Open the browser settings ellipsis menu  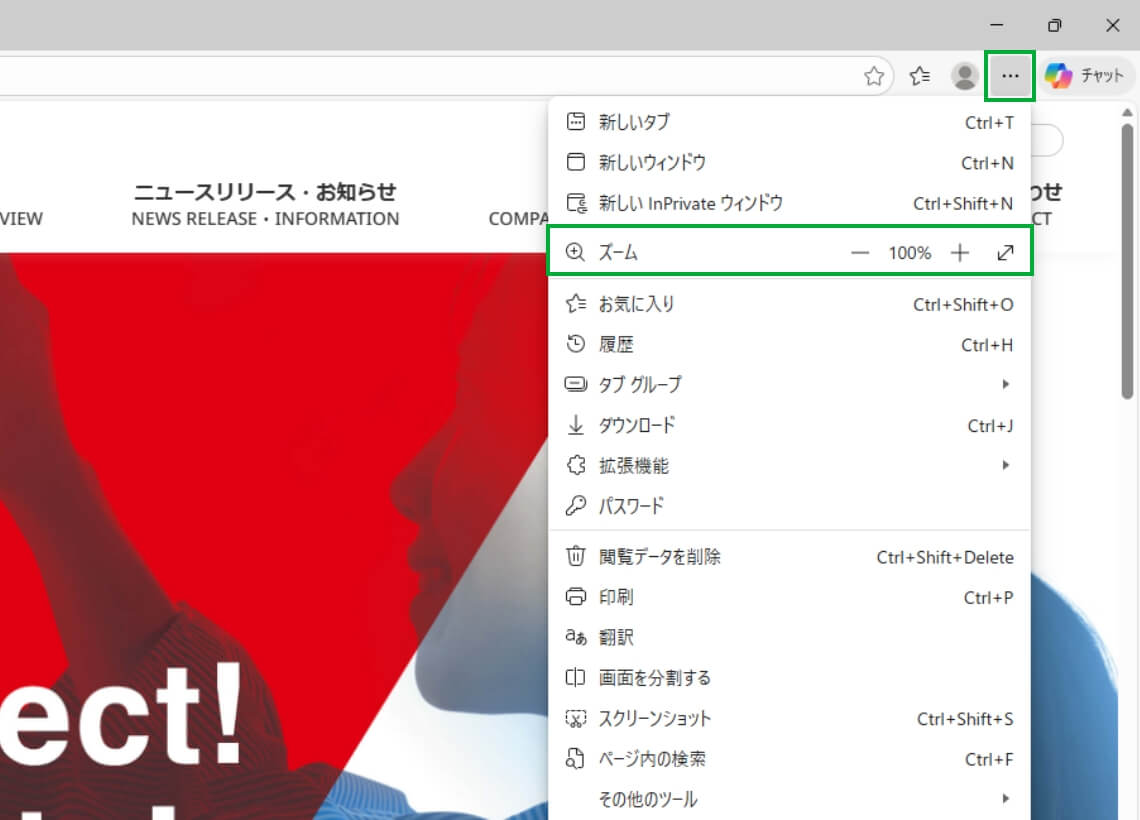pyautogui.click(x=1010, y=75)
